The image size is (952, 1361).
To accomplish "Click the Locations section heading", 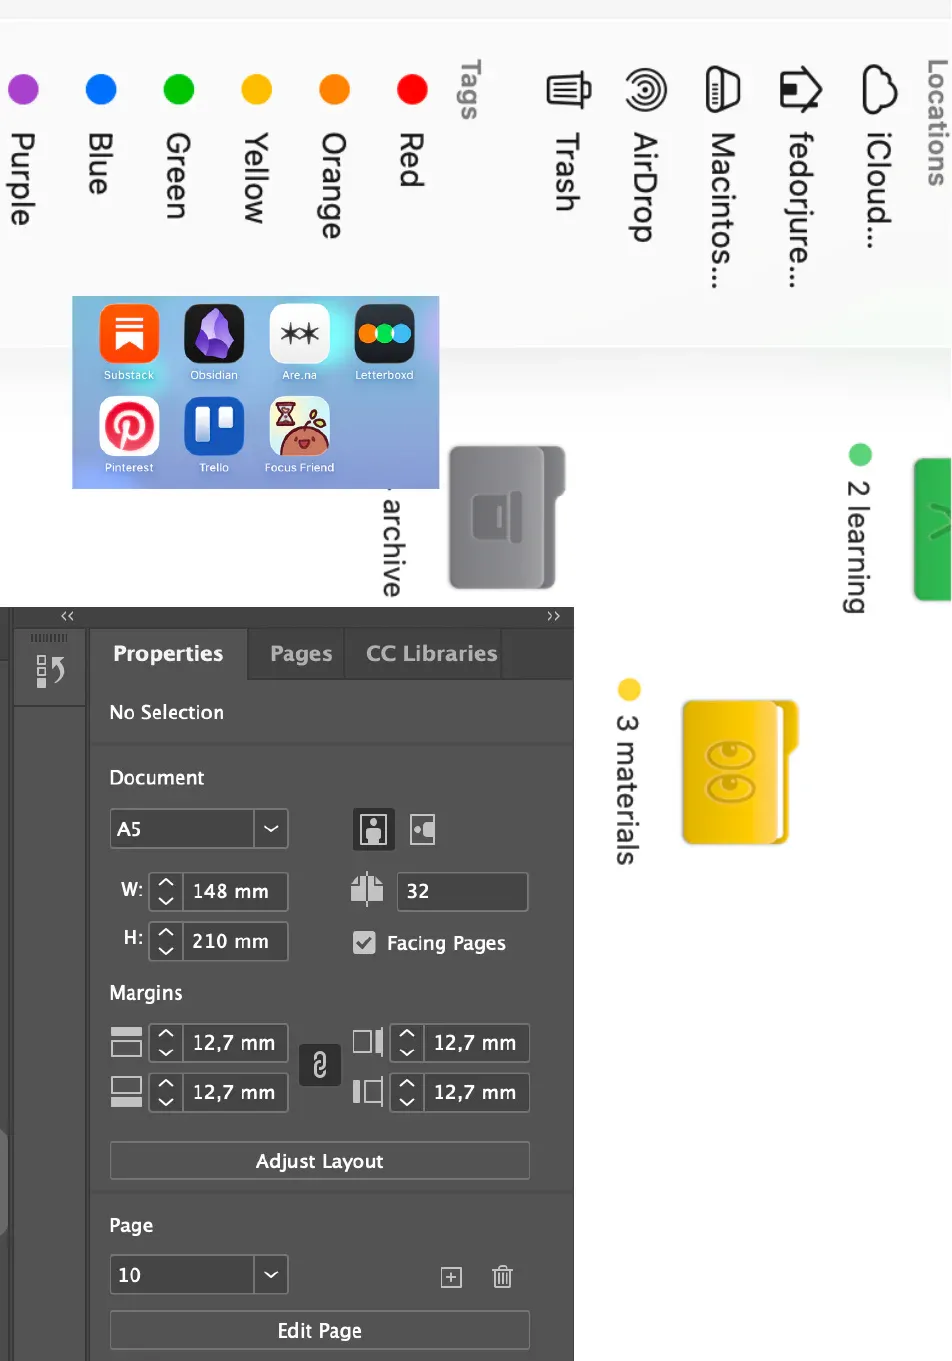I will coord(936,122).
